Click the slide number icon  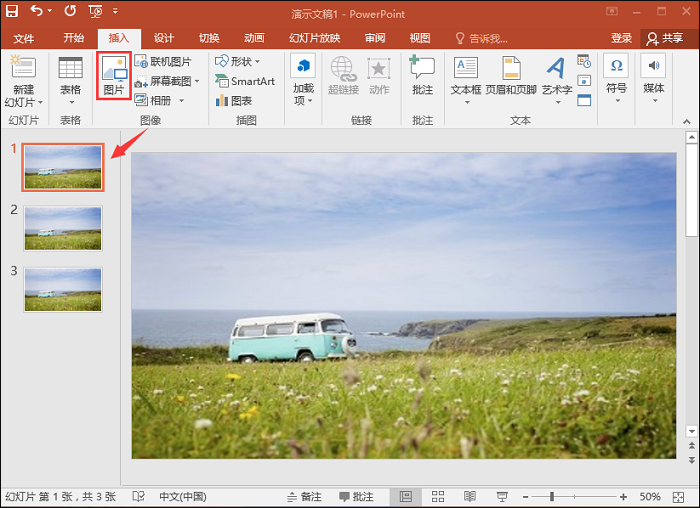(584, 81)
